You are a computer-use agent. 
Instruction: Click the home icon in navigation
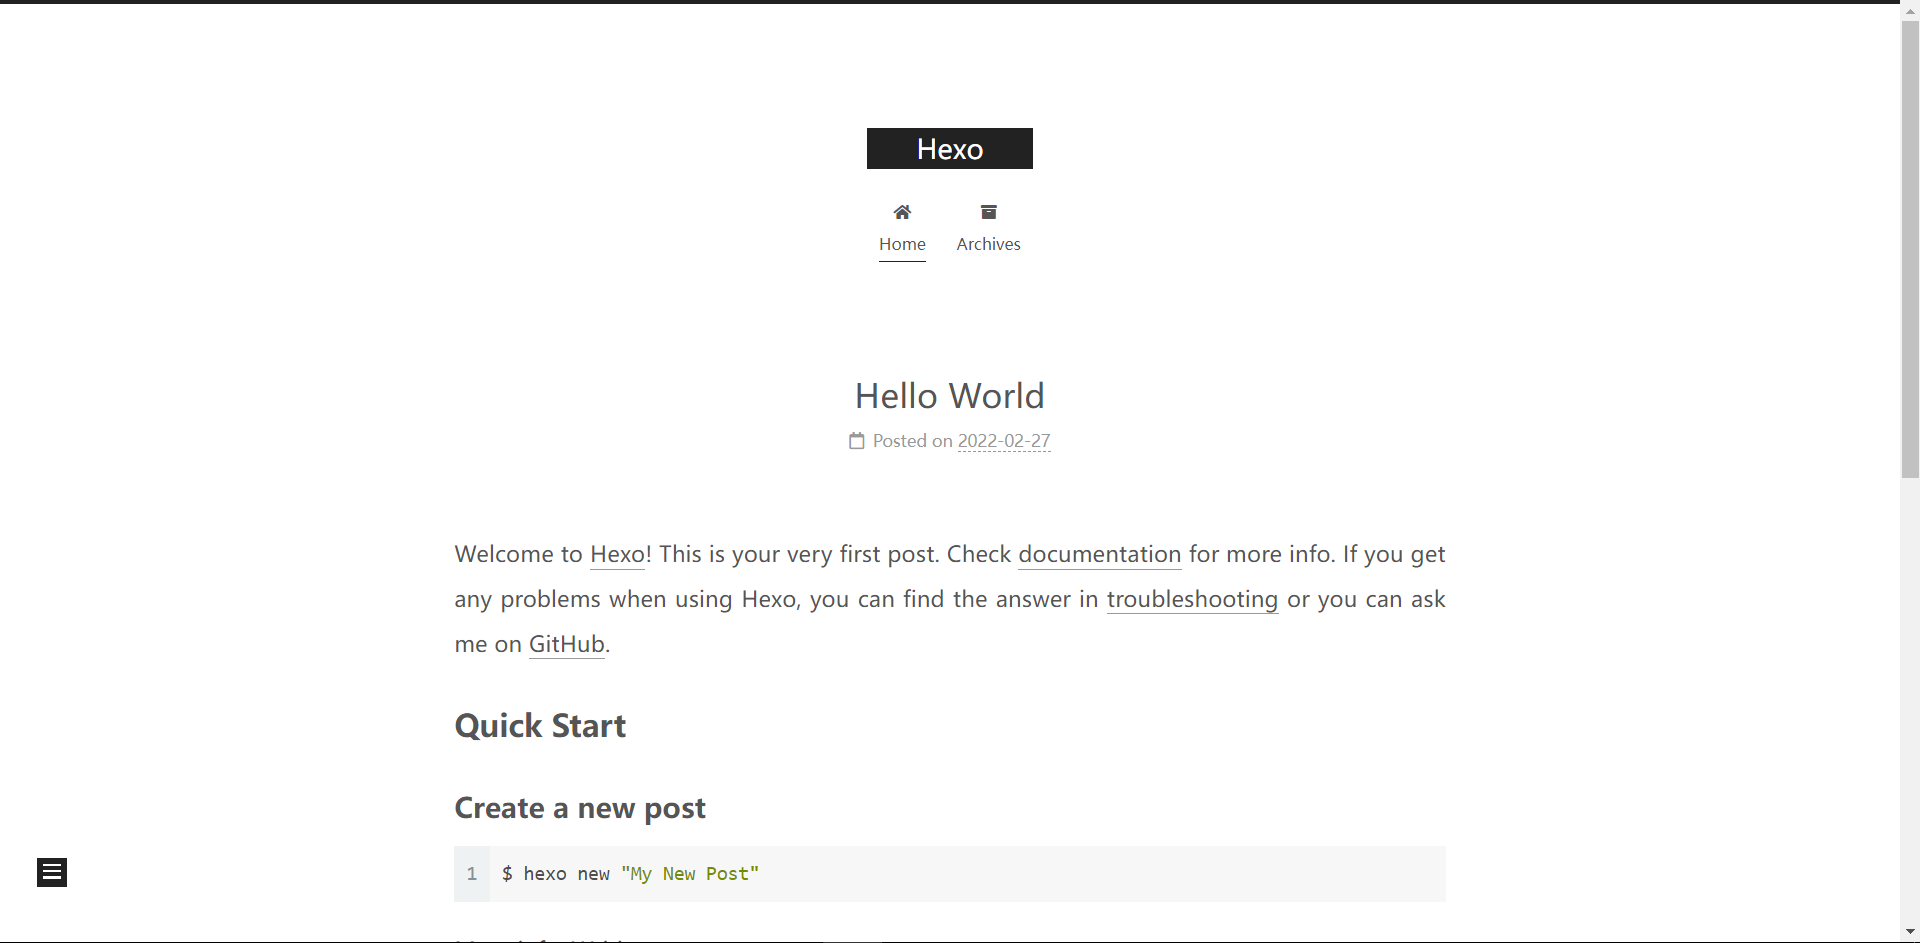(x=902, y=212)
